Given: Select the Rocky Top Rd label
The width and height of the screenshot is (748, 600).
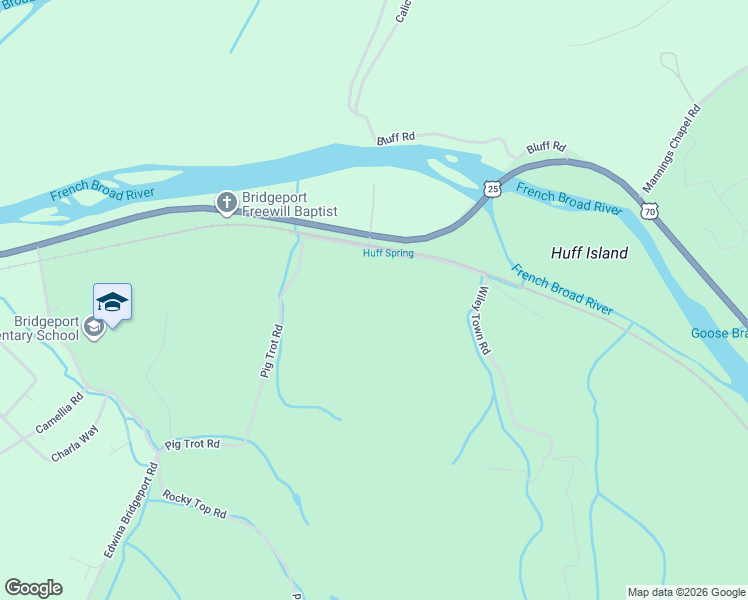Looking at the screenshot, I should pyautogui.click(x=194, y=504).
